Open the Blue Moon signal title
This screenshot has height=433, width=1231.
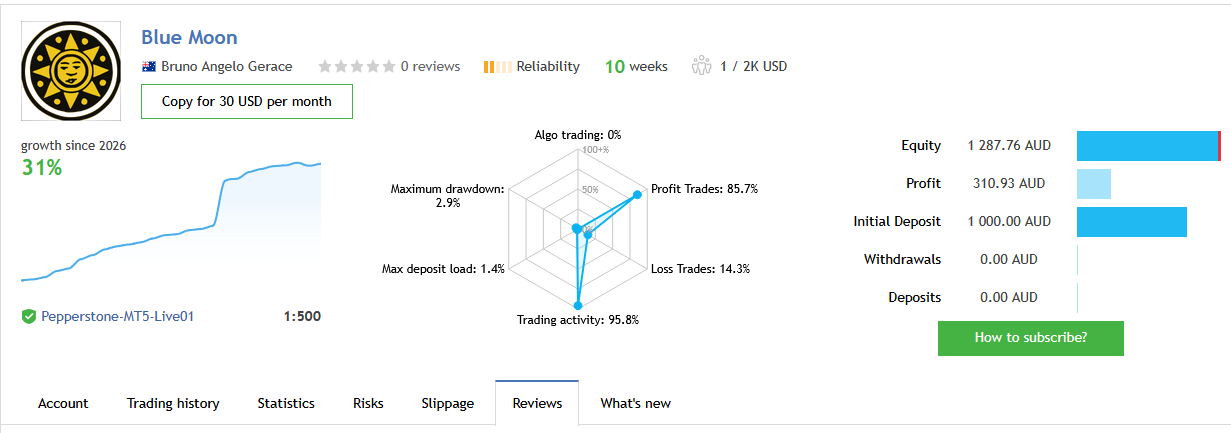(x=189, y=38)
